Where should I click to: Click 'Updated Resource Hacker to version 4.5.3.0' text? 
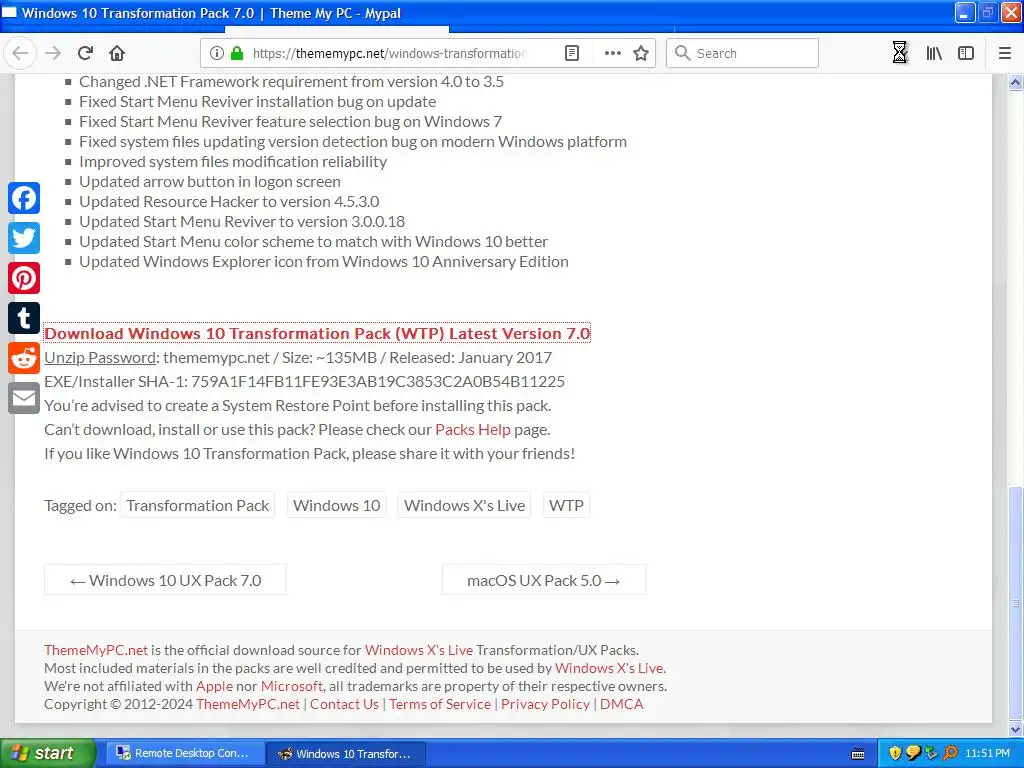click(x=229, y=202)
